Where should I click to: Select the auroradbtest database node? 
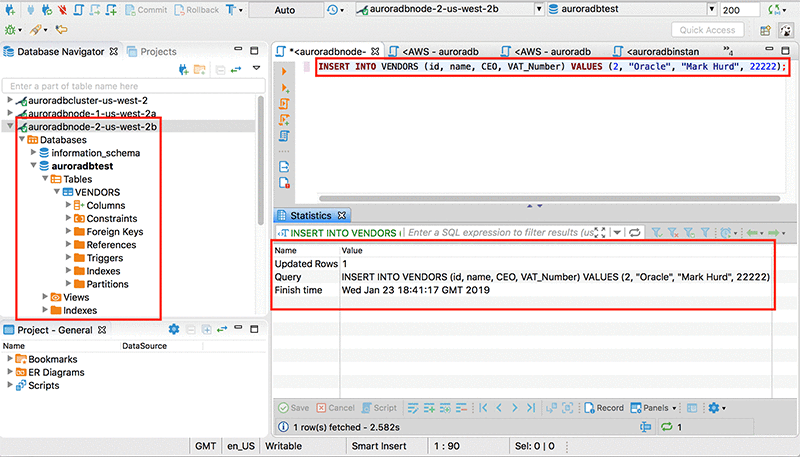click(x=82, y=166)
